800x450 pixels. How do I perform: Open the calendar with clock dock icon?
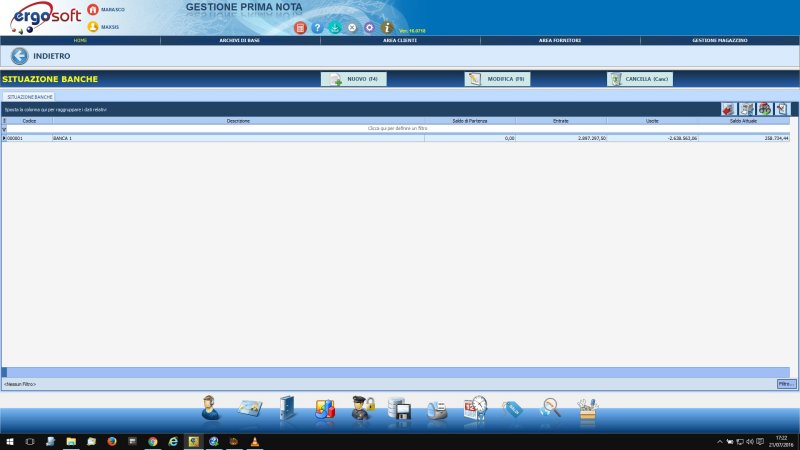tap(476, 408)
